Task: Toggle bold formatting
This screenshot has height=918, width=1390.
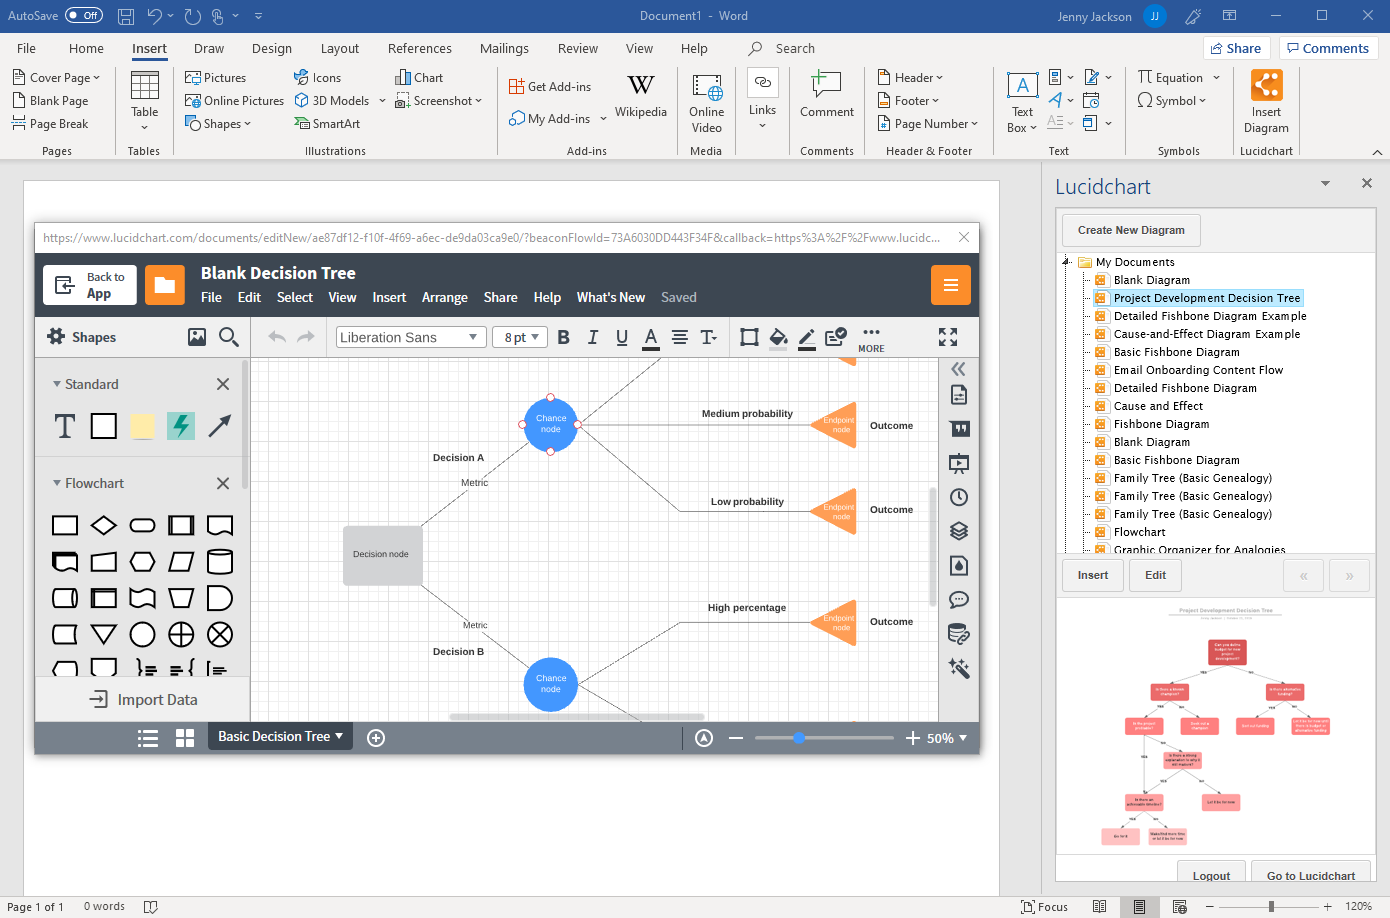Action: [x=563, y=337]
